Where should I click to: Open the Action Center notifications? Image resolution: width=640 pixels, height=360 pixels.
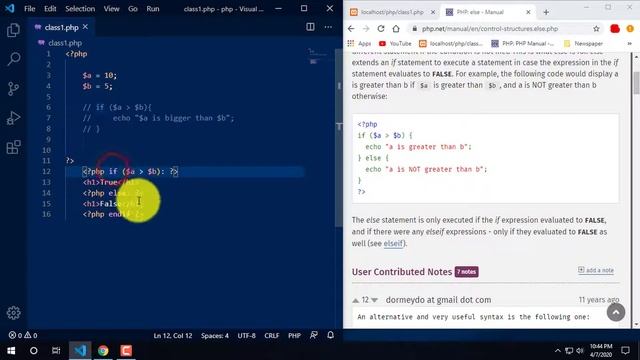[626, 351]
